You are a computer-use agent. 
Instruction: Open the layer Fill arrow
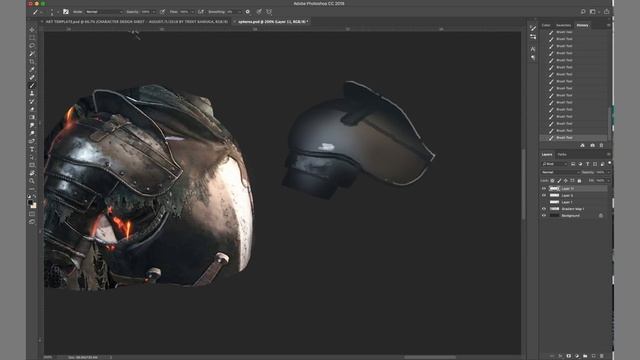609,180
